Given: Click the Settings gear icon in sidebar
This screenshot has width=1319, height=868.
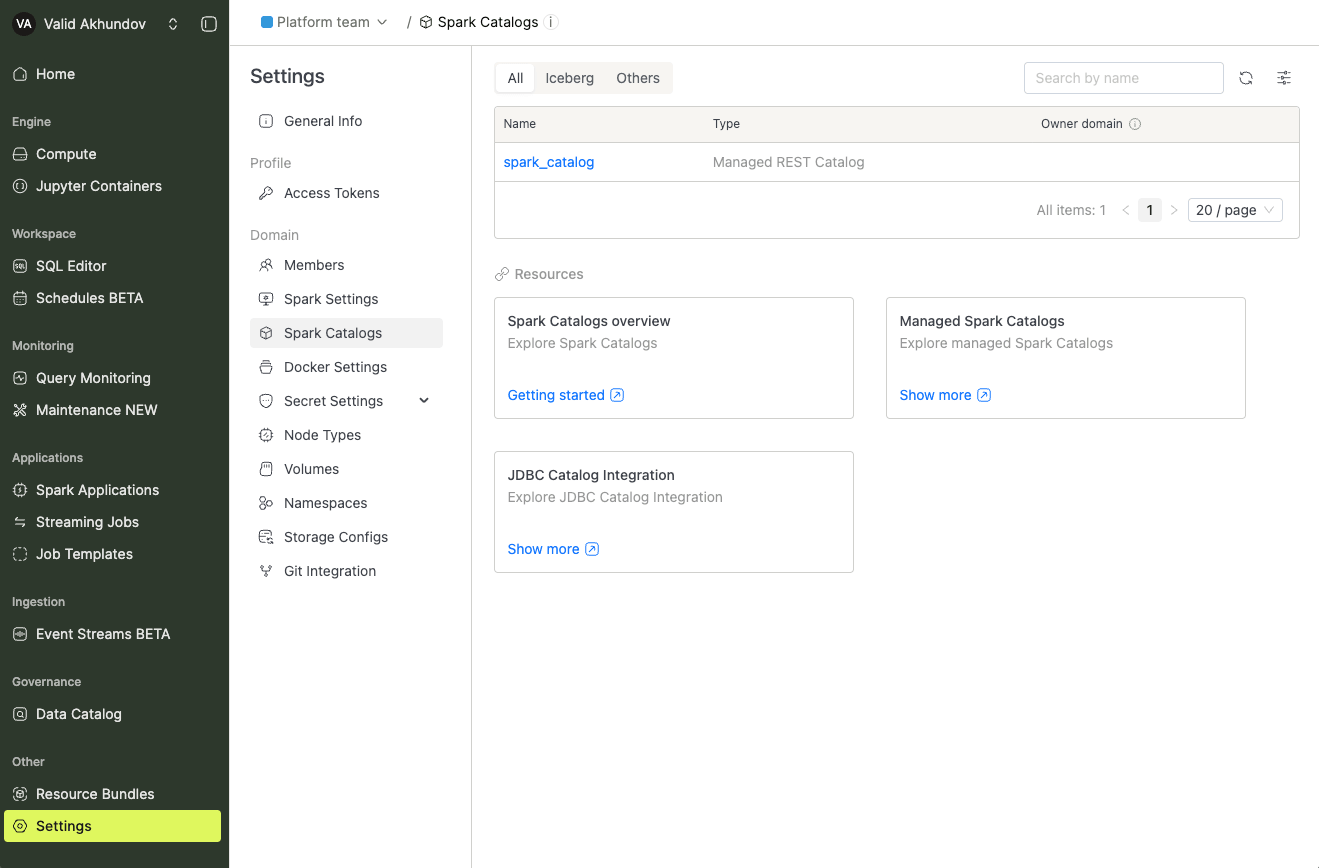Looking at the screenshot, I should (20, 826).
